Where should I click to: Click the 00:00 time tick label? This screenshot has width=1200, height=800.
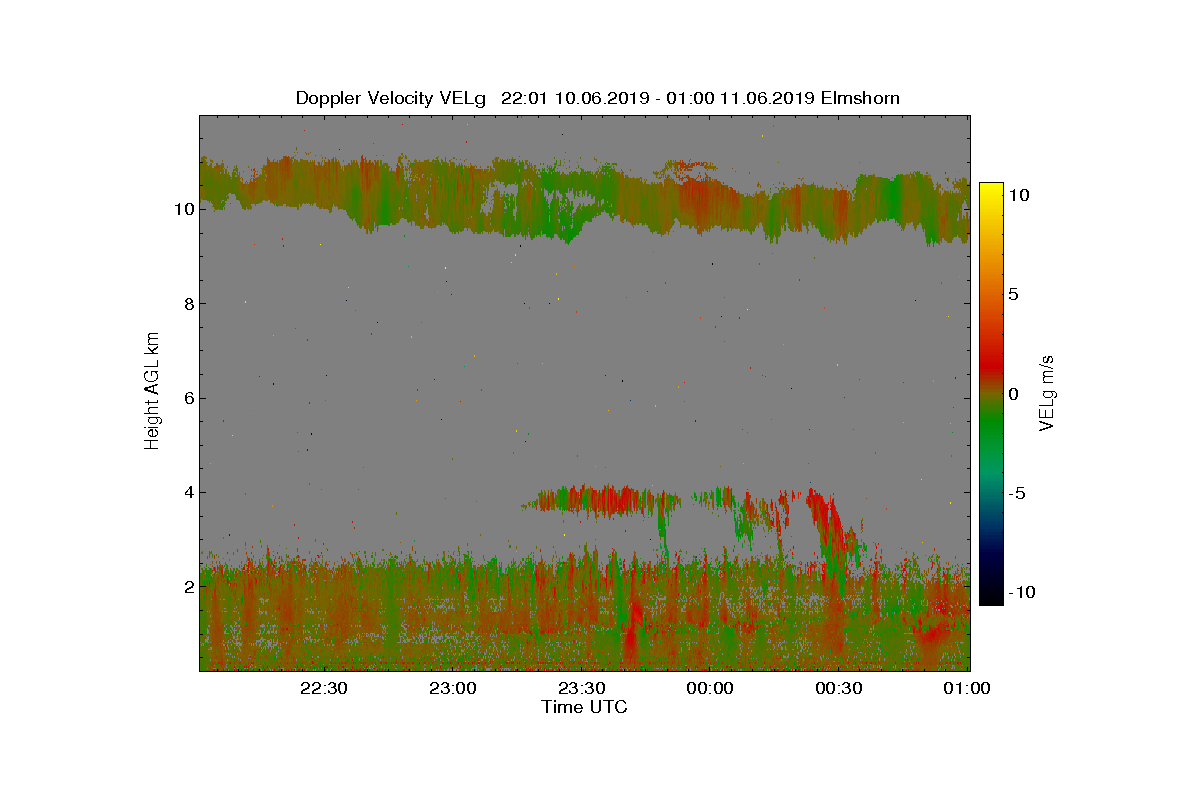point(710,689)
